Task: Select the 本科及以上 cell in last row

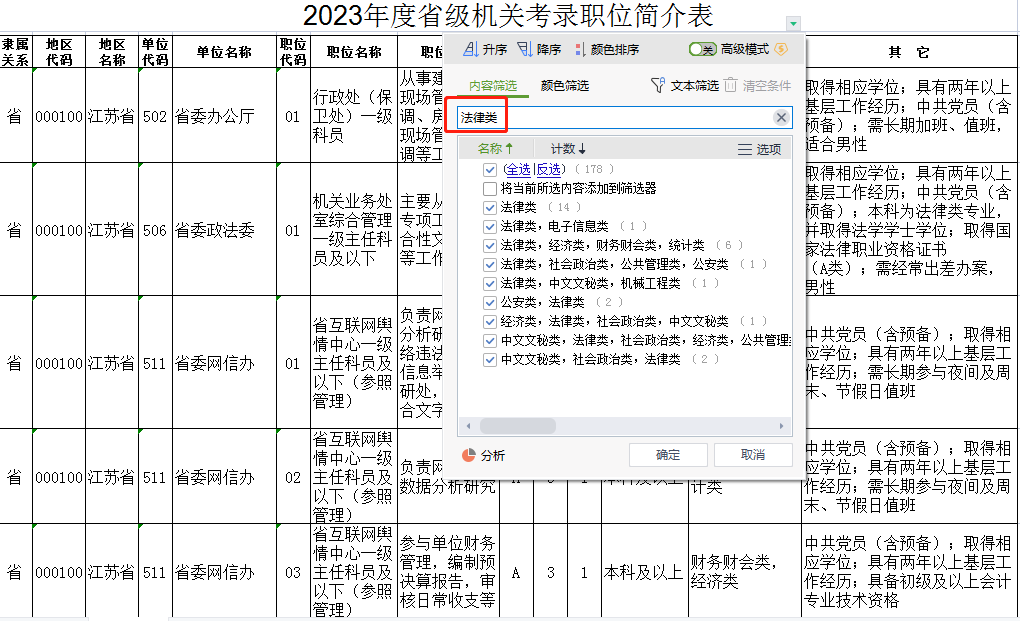Action: (x=644, y=572)
